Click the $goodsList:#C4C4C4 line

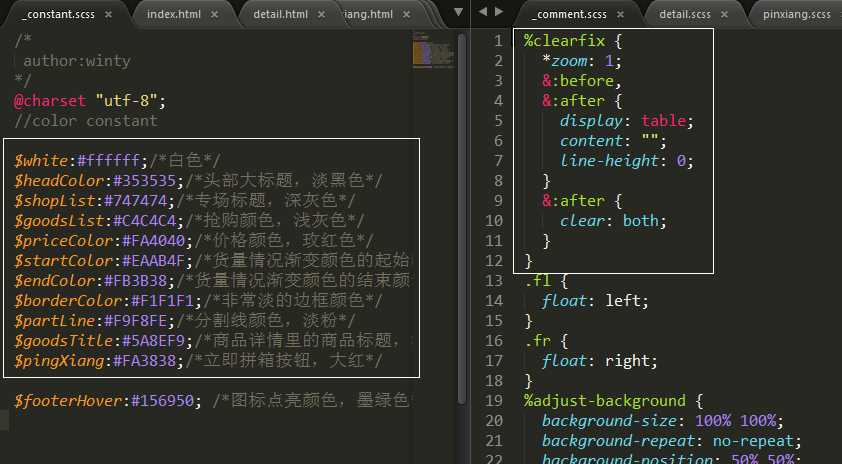pyautogui.click(x=189, y=220)
